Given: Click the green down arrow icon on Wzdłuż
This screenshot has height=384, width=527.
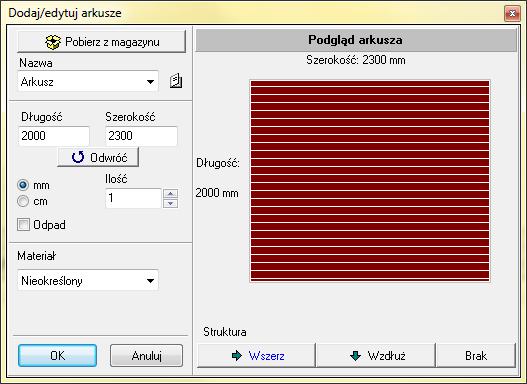Looking at the screenshot, I should click(x=355, y=355).
